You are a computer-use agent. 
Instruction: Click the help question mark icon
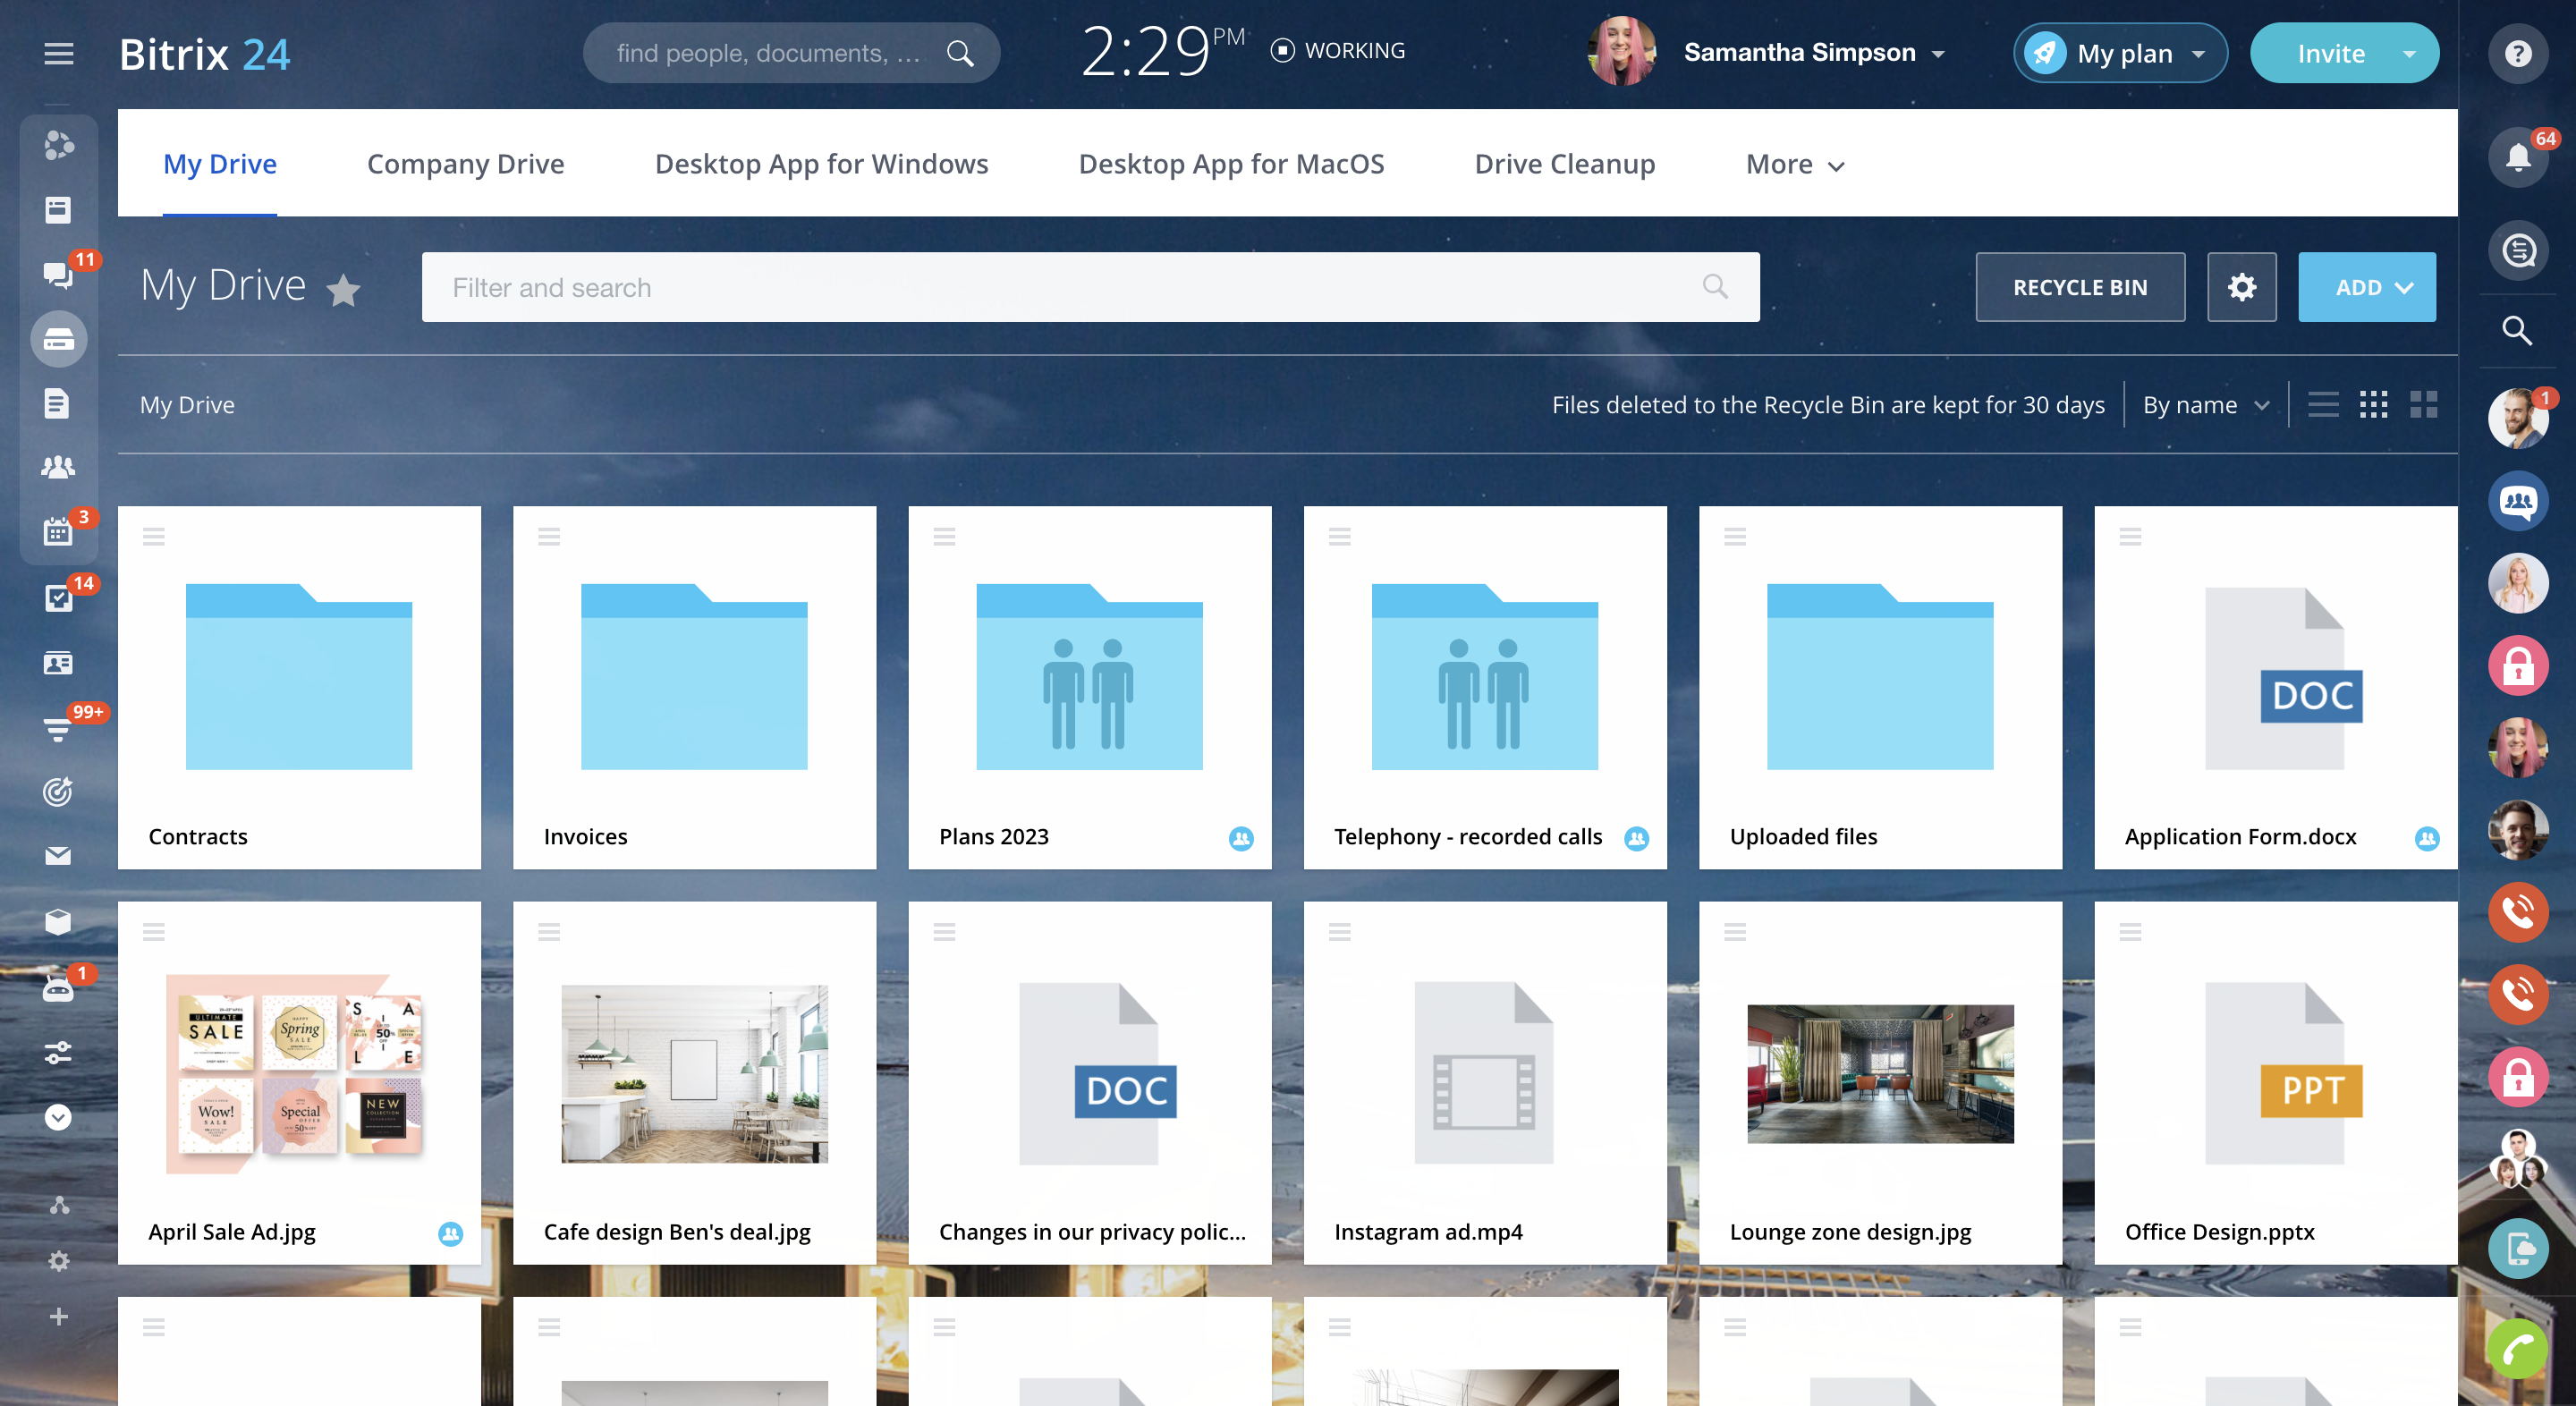[x=2517, y=53]
